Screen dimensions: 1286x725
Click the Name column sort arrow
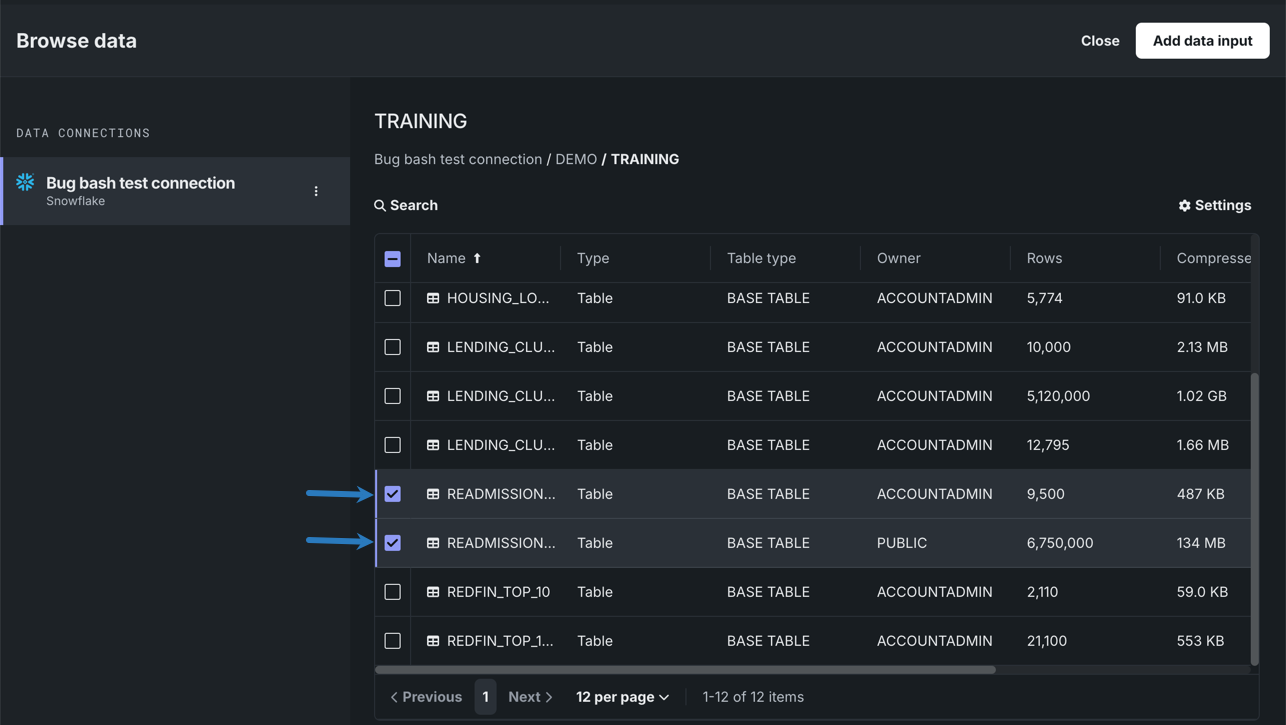477,258
